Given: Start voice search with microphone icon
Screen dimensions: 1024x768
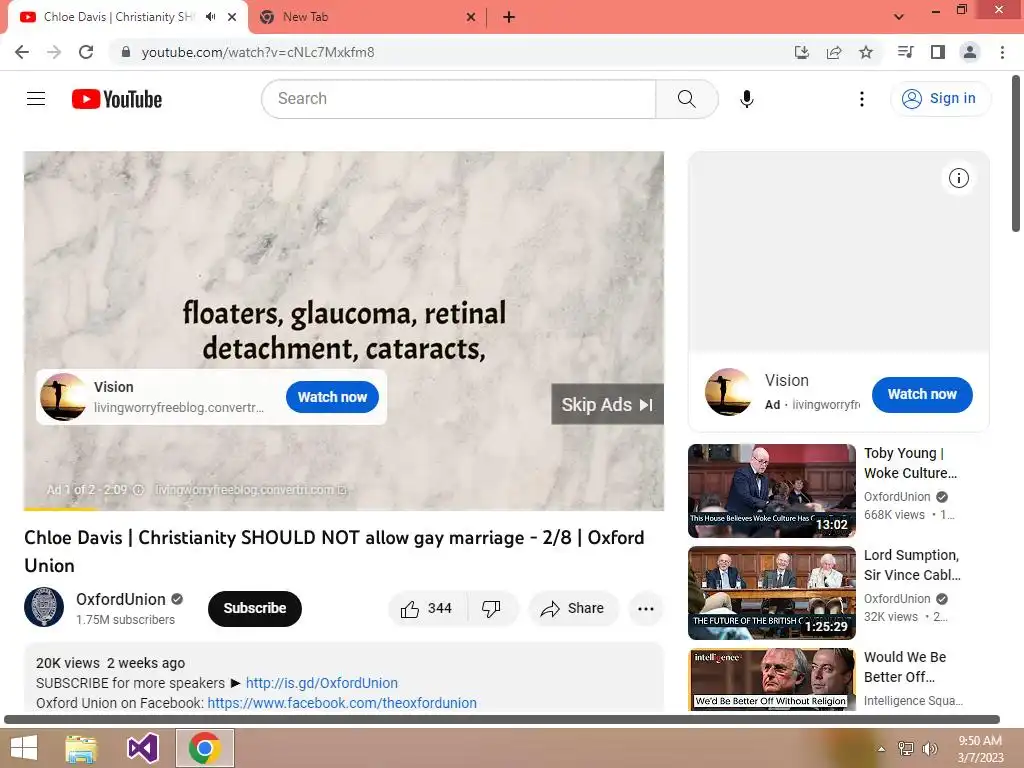Looking at the screenshot, I should [746, 99].
